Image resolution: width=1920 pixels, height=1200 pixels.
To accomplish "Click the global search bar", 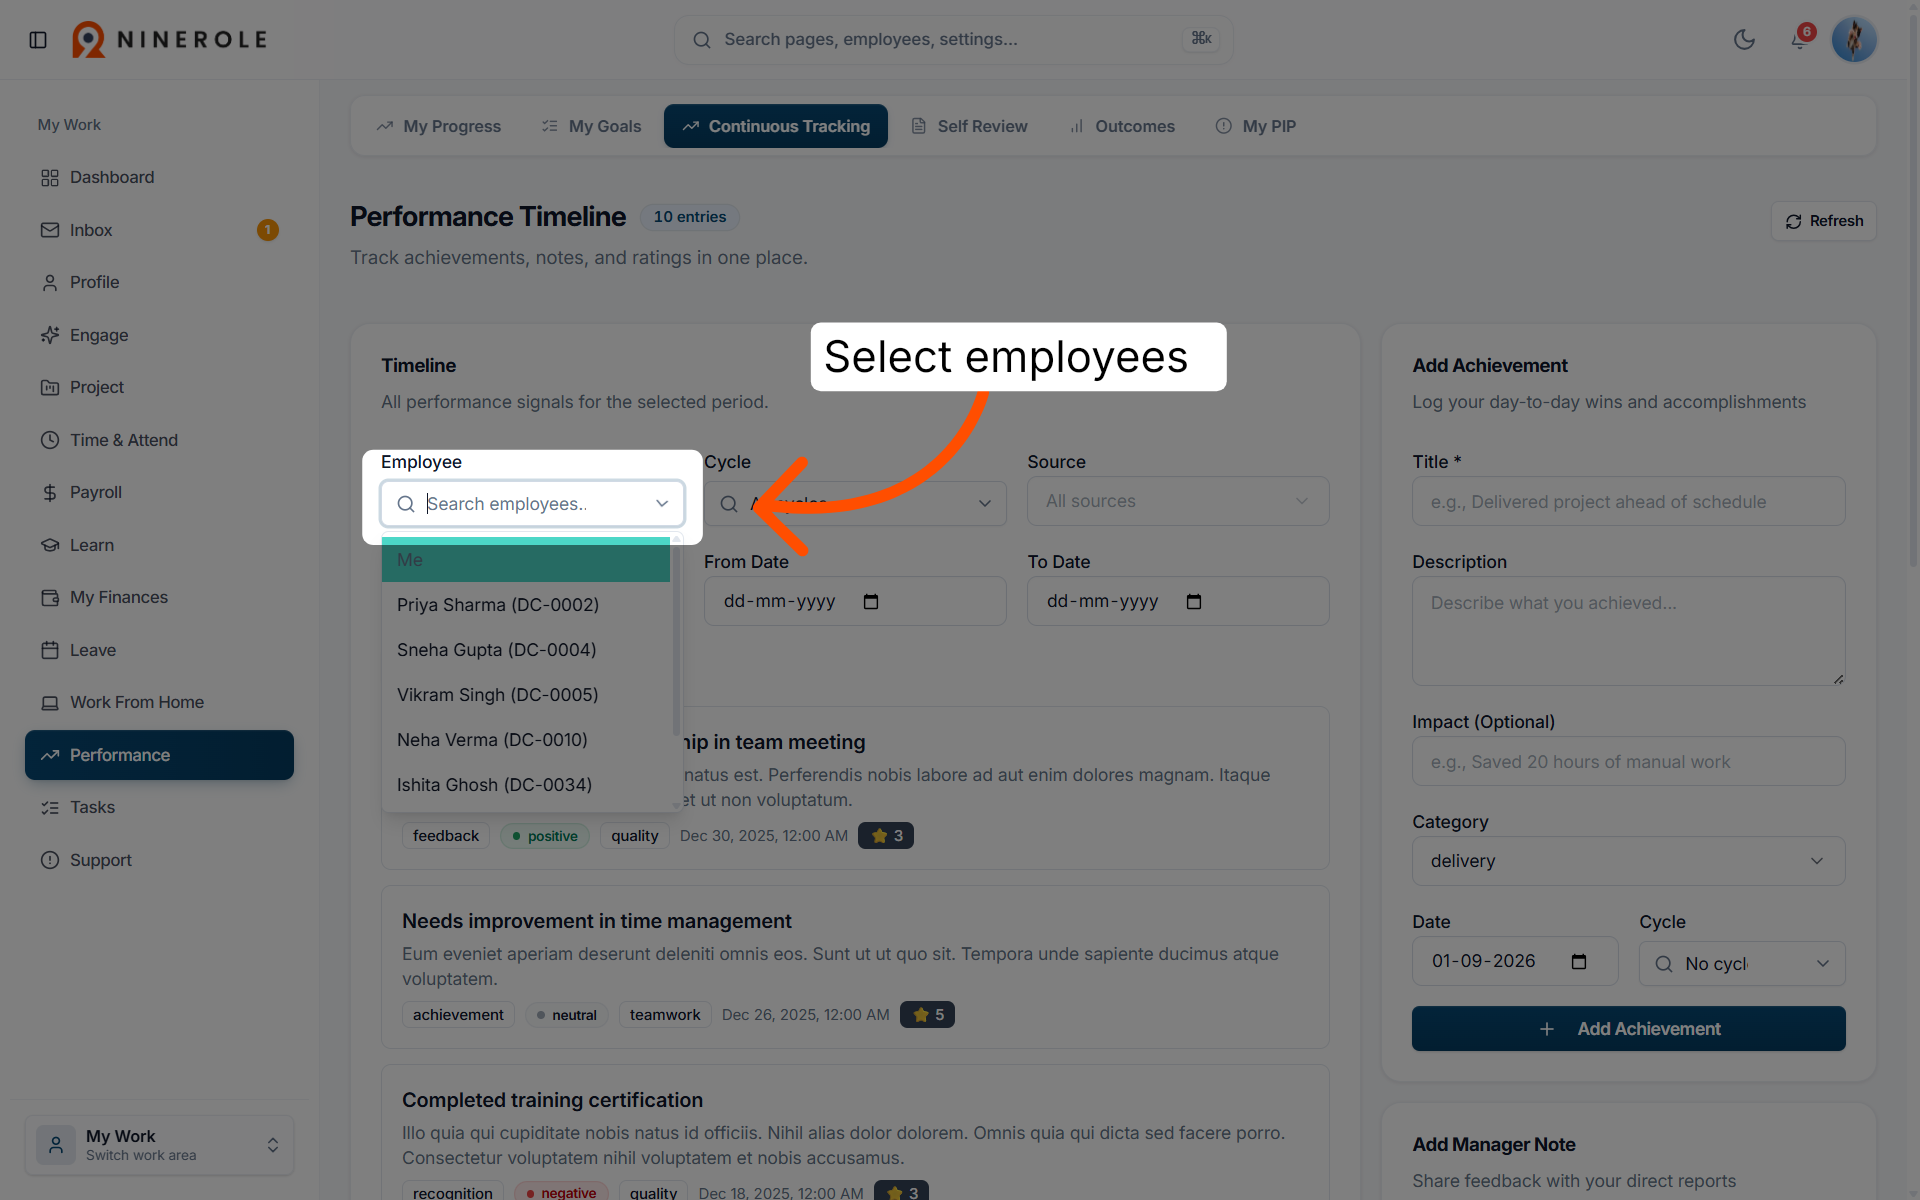I will [x=954, y=40].
